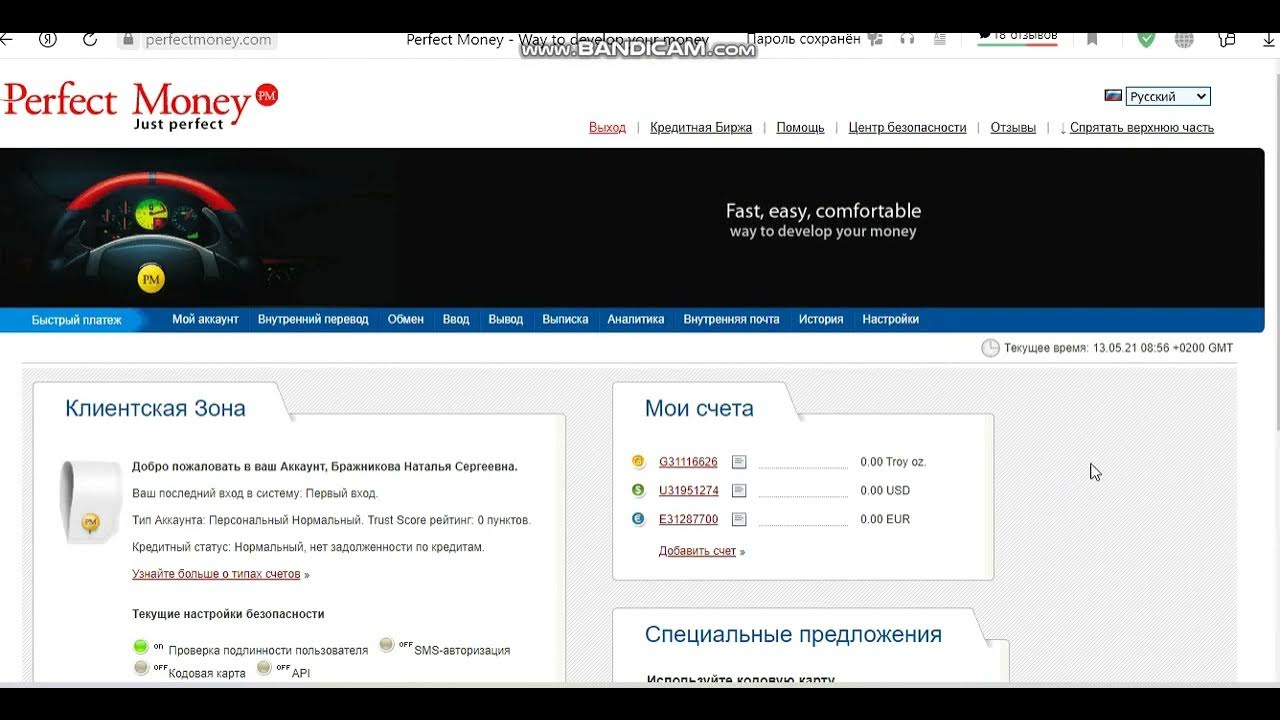Open Настройки menu item
This screenshot has width=1280, height=720.
890,320
